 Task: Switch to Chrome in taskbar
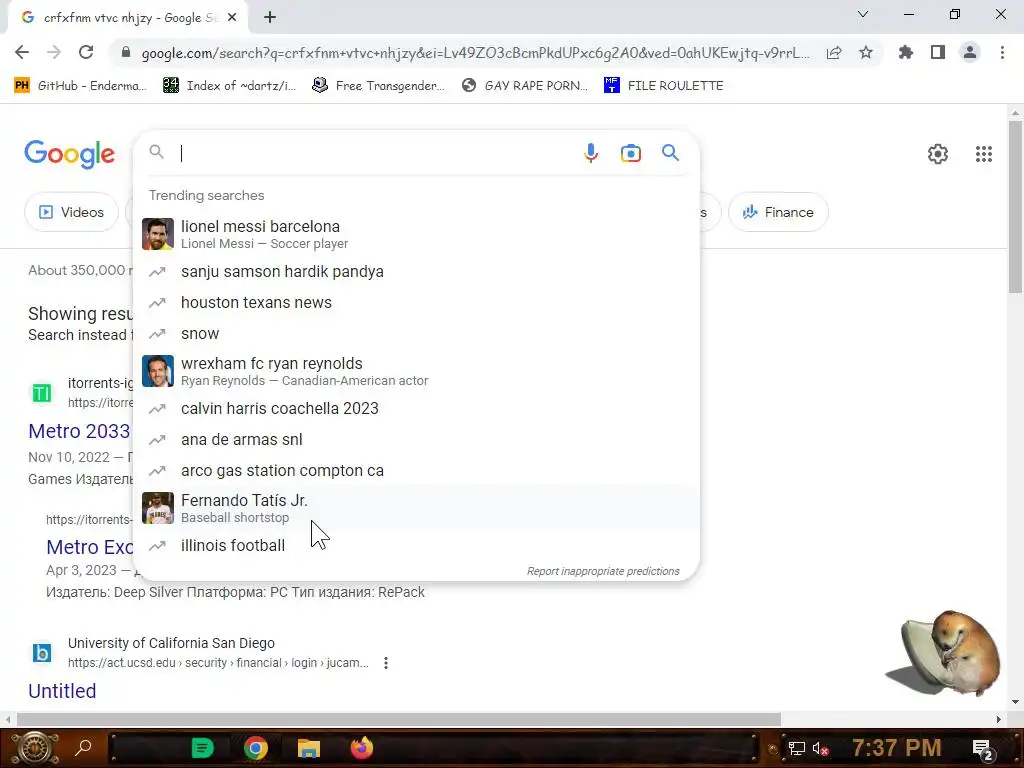(255, 748)
